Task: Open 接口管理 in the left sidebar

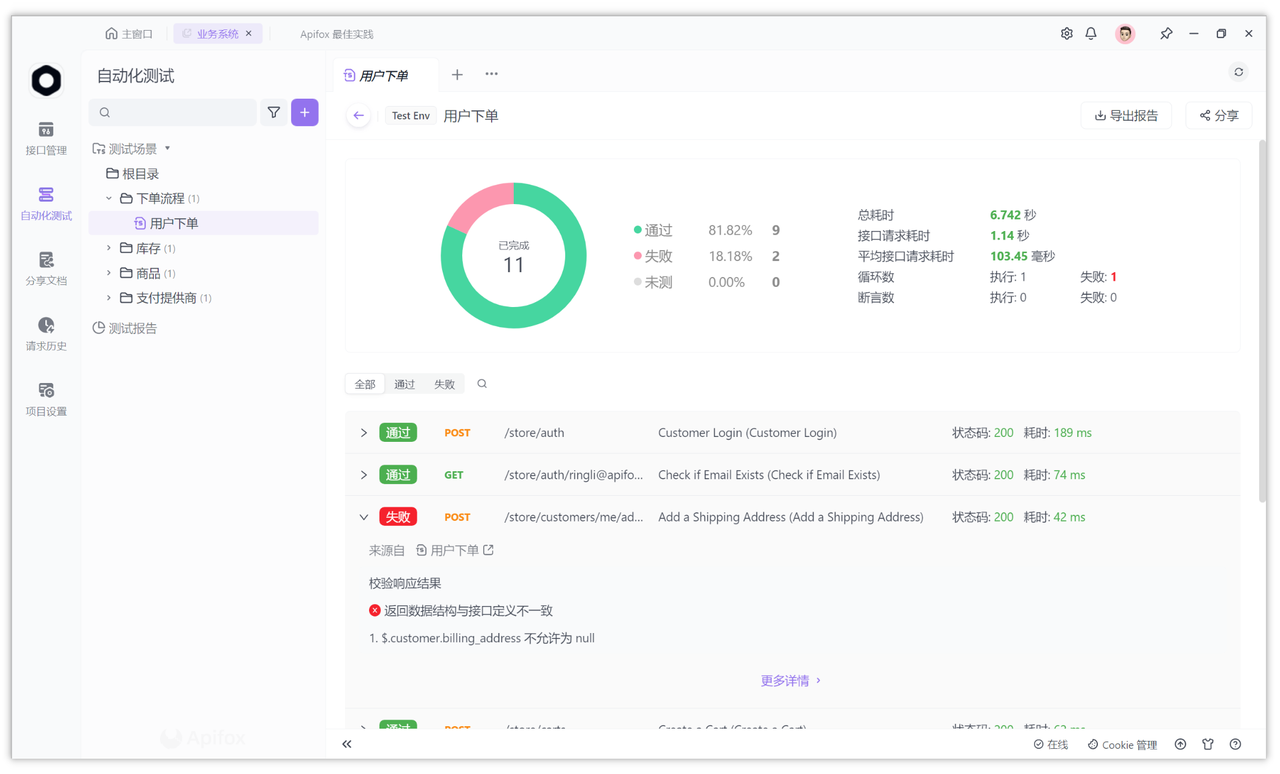Action: click(x=46, y=139)
